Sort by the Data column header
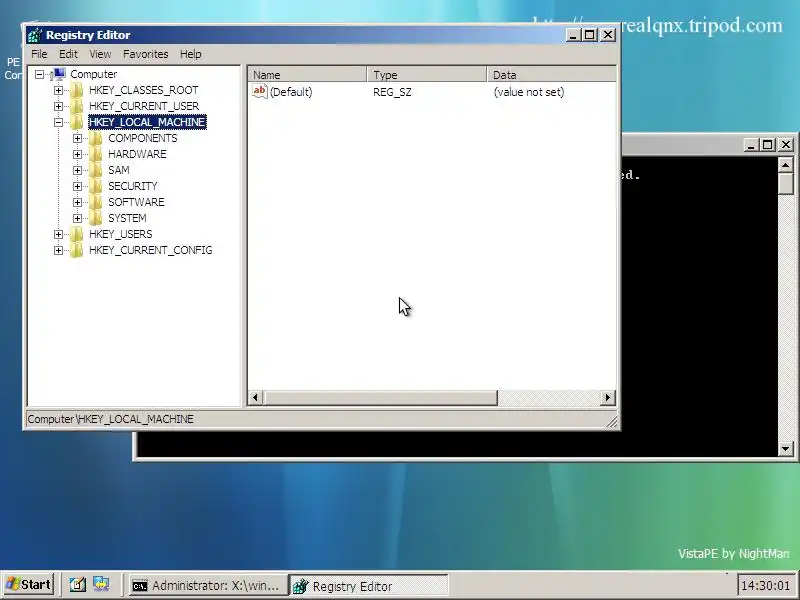Screen dimensions: 800x600 (552, 74)
